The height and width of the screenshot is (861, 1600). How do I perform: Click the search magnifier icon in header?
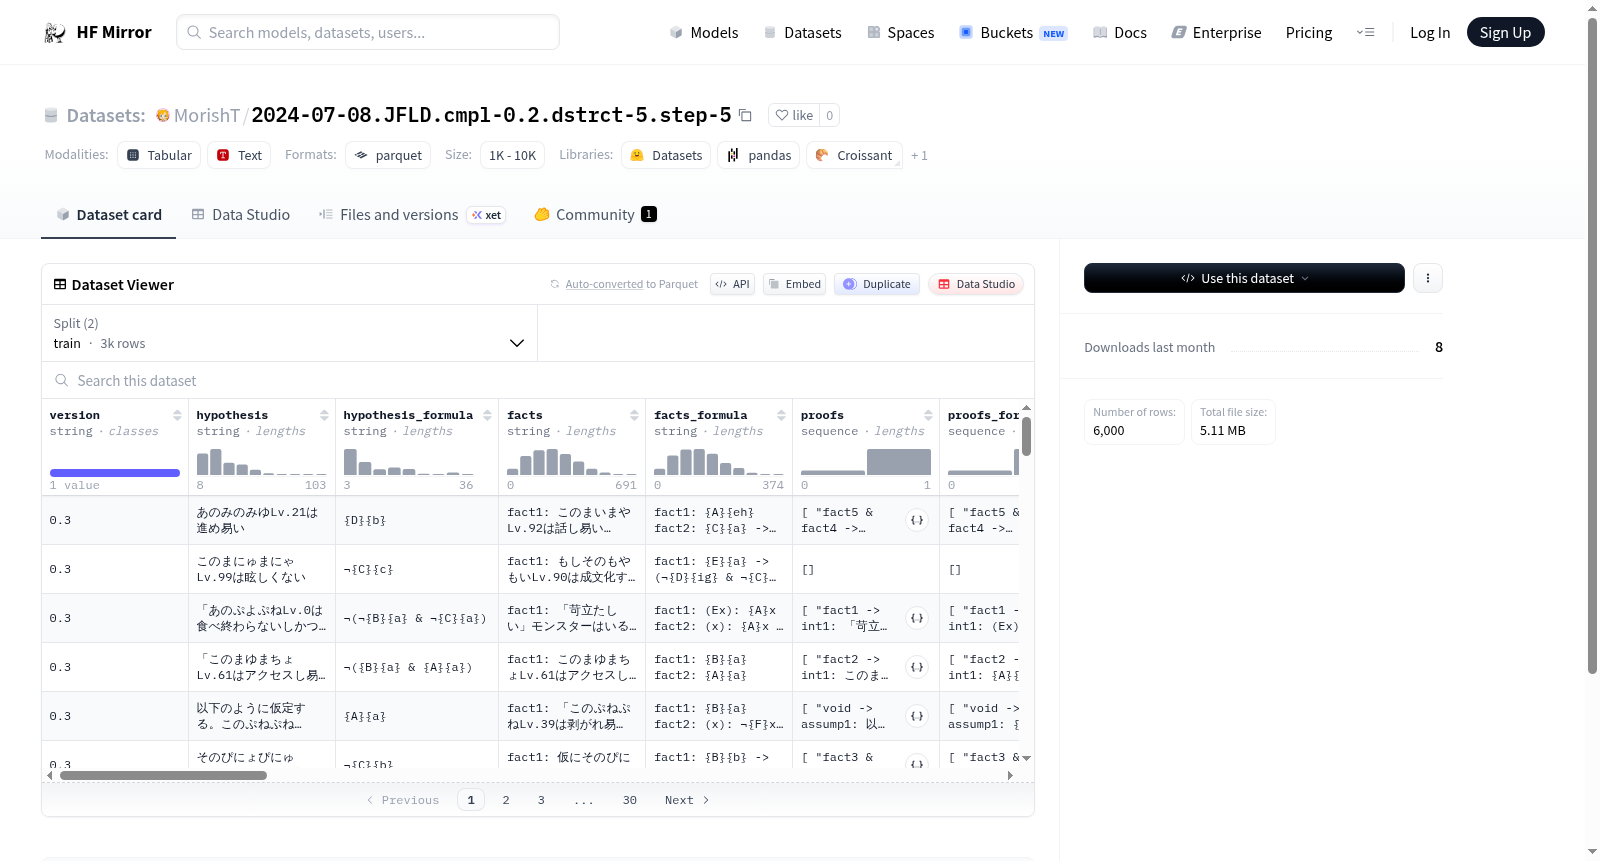click(194, 32)
